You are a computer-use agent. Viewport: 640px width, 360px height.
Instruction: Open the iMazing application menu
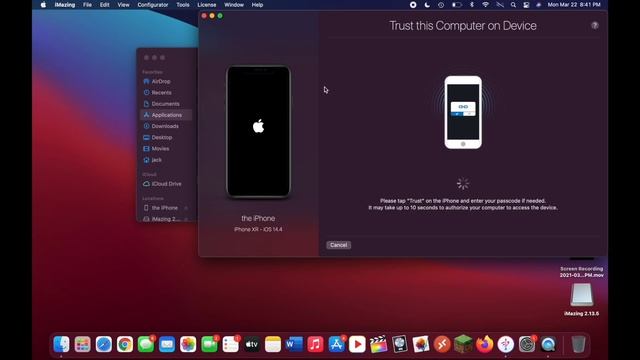[64, 5]
